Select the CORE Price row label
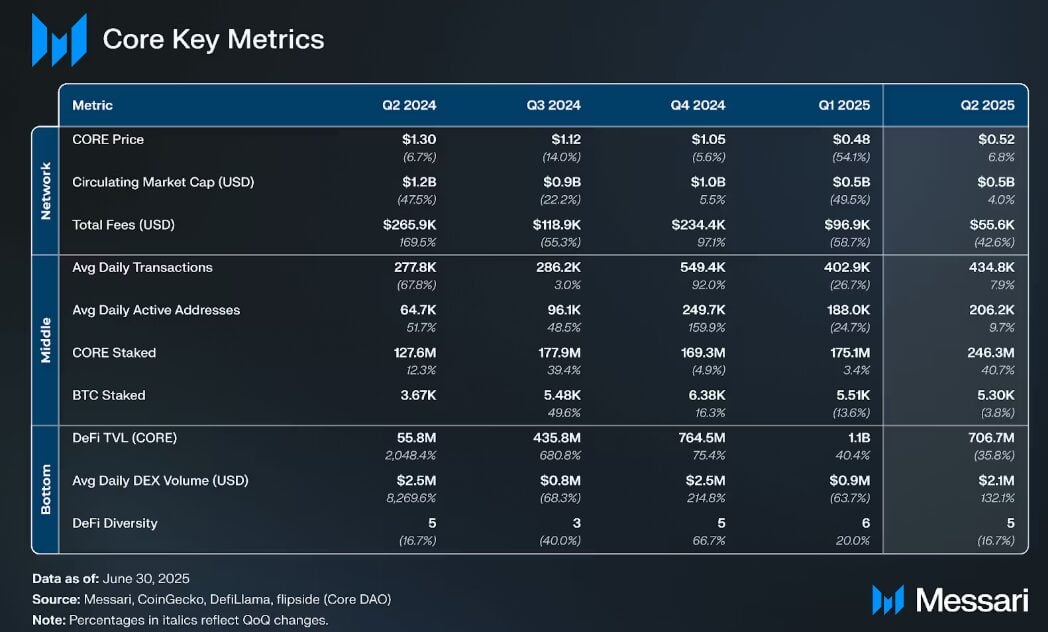 coord(108,139)
